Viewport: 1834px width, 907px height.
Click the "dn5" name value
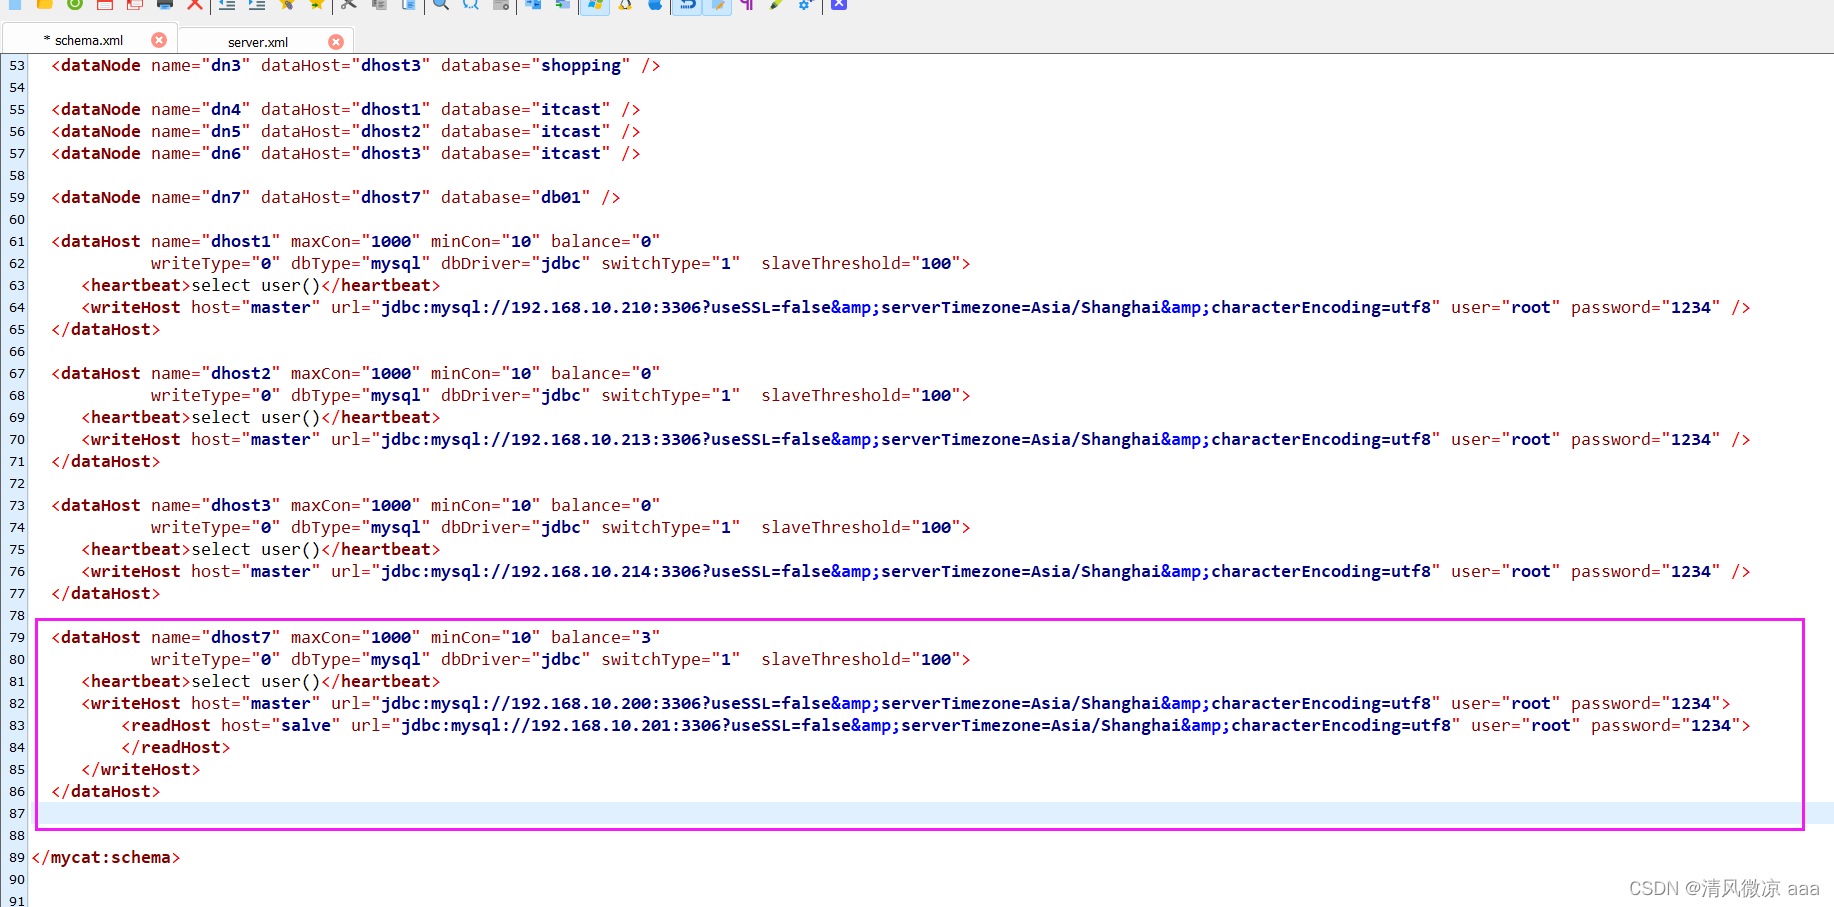[226, 131]
